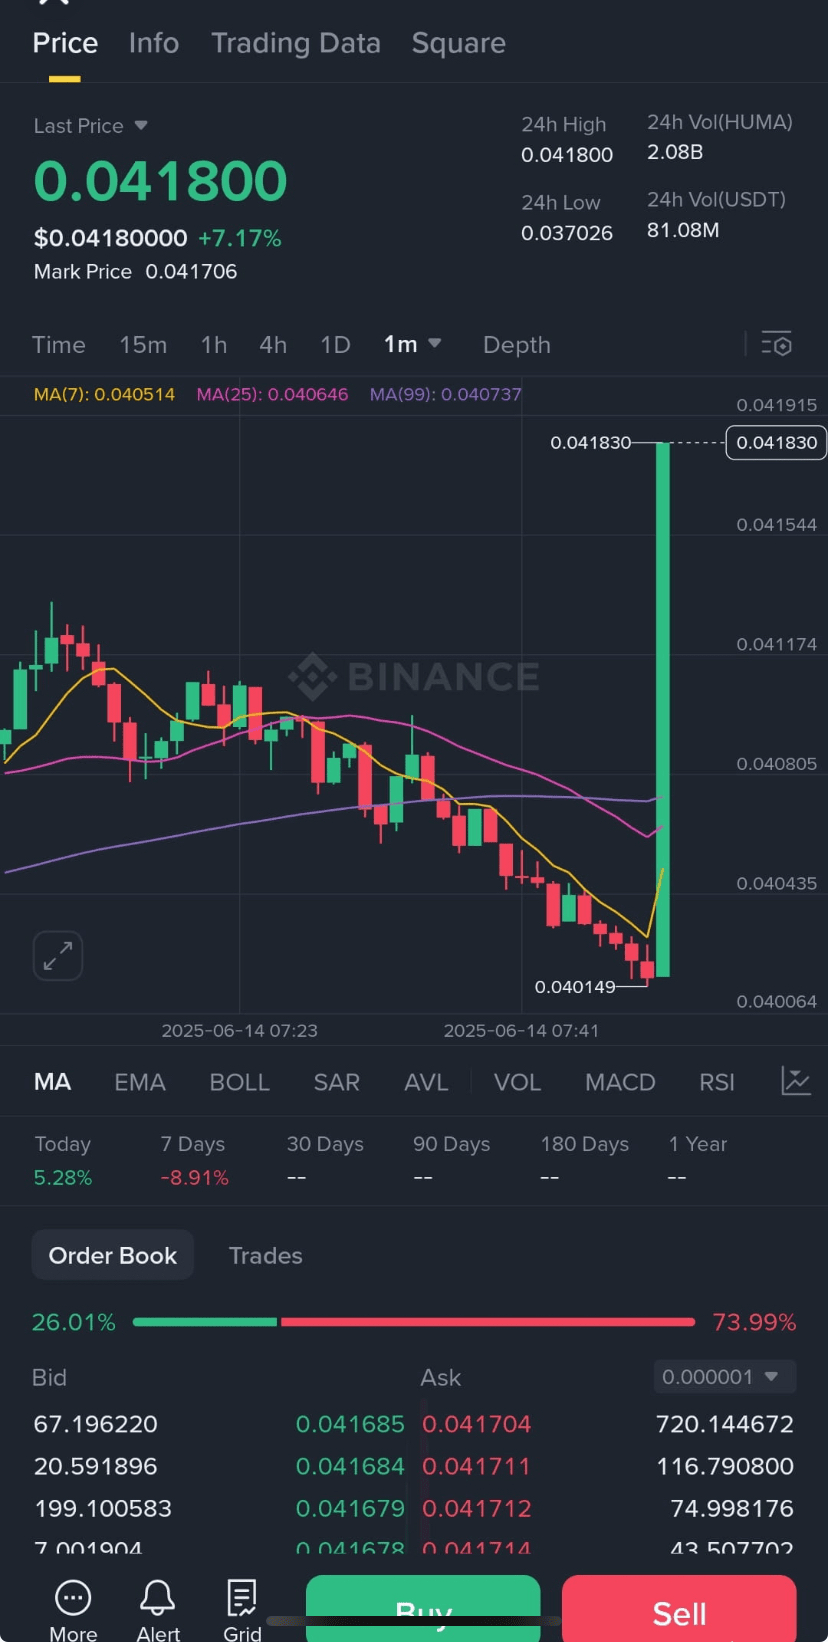Change order book precision 0.000001

724,1377
